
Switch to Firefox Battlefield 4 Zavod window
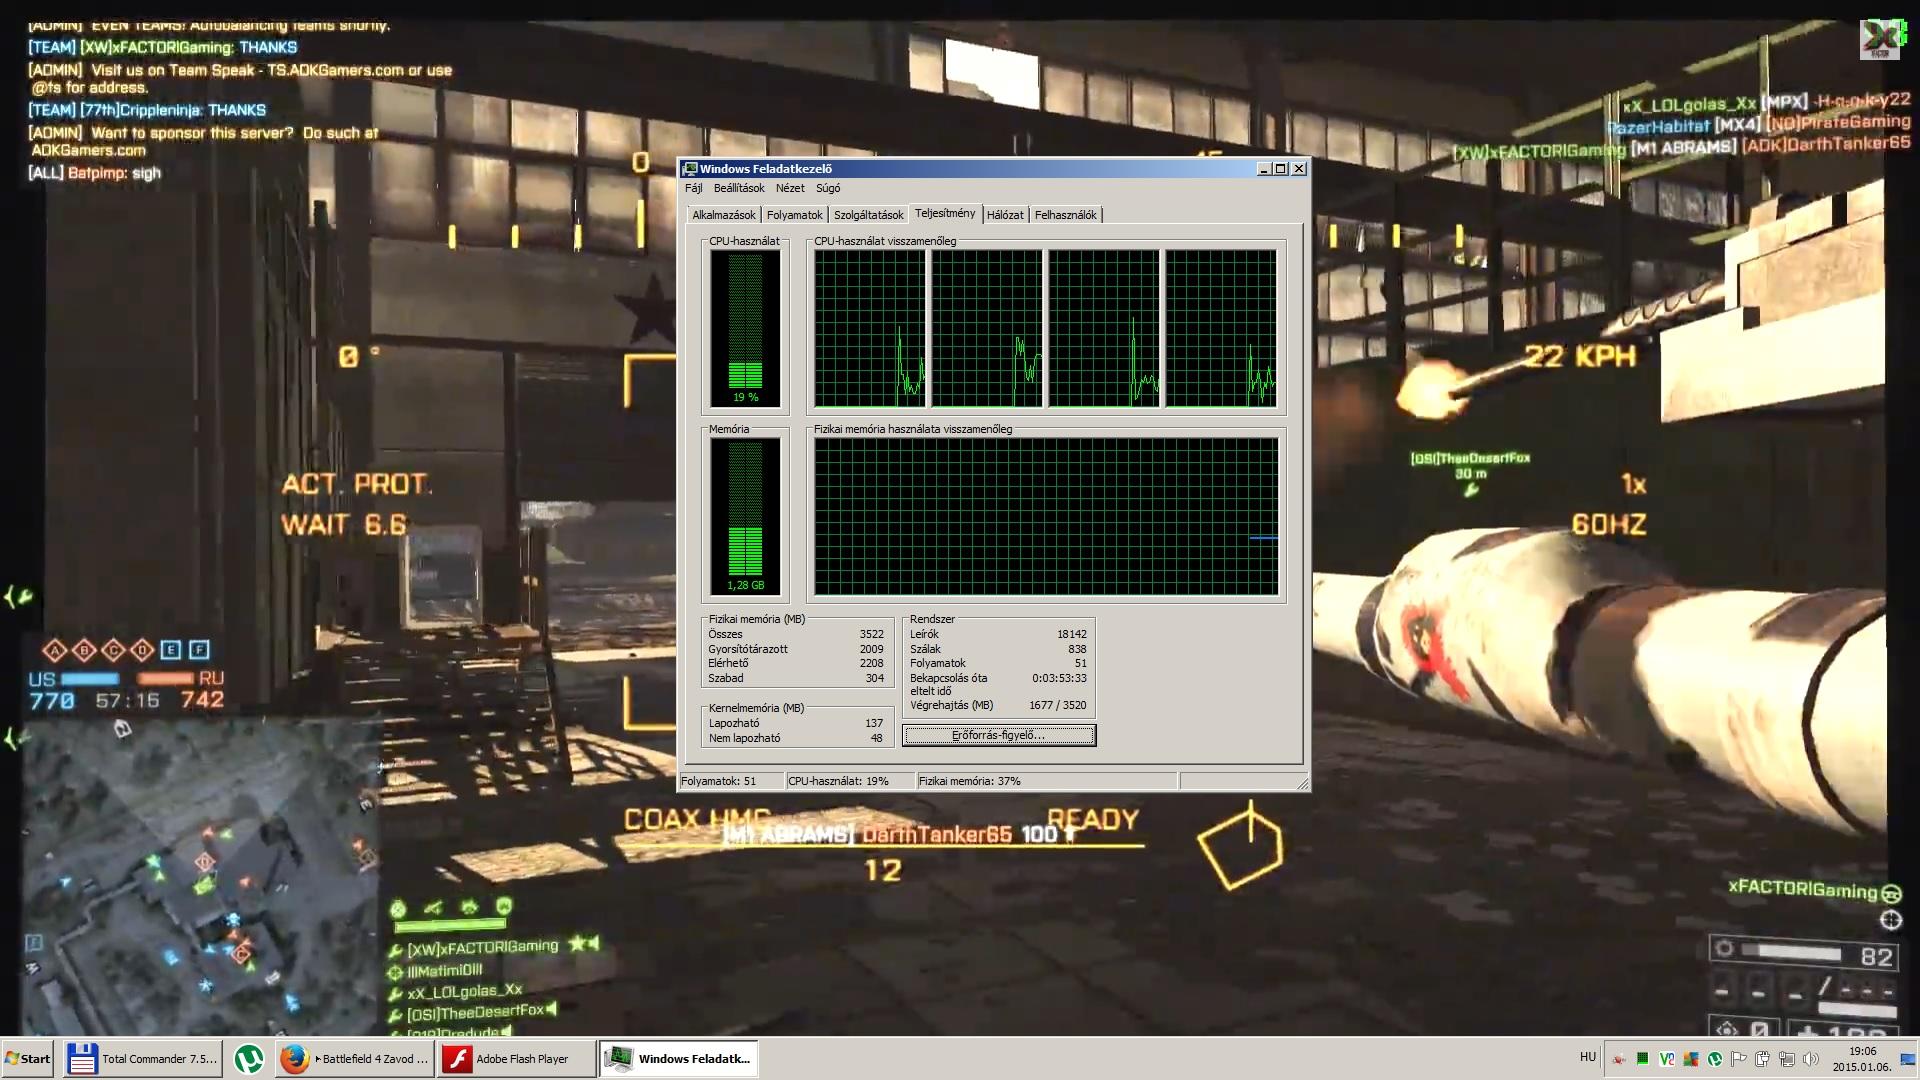point(354,1059)
